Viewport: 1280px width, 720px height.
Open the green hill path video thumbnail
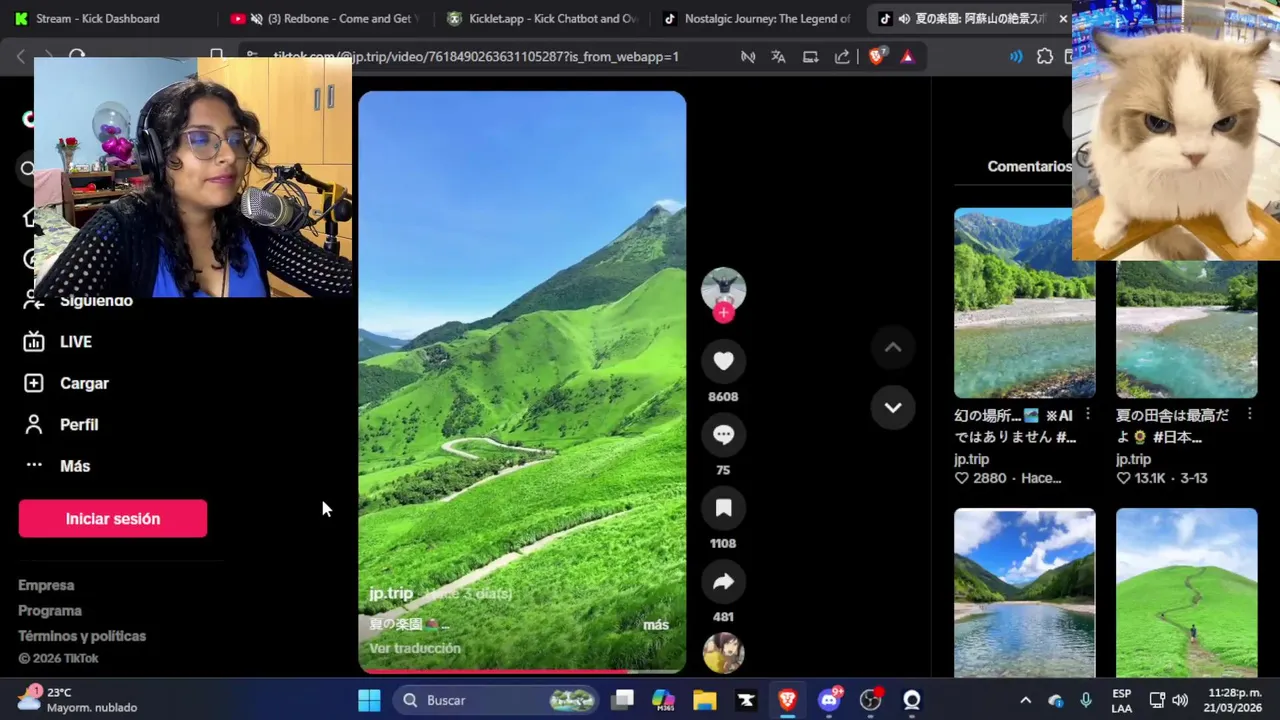pos(1187,593)
